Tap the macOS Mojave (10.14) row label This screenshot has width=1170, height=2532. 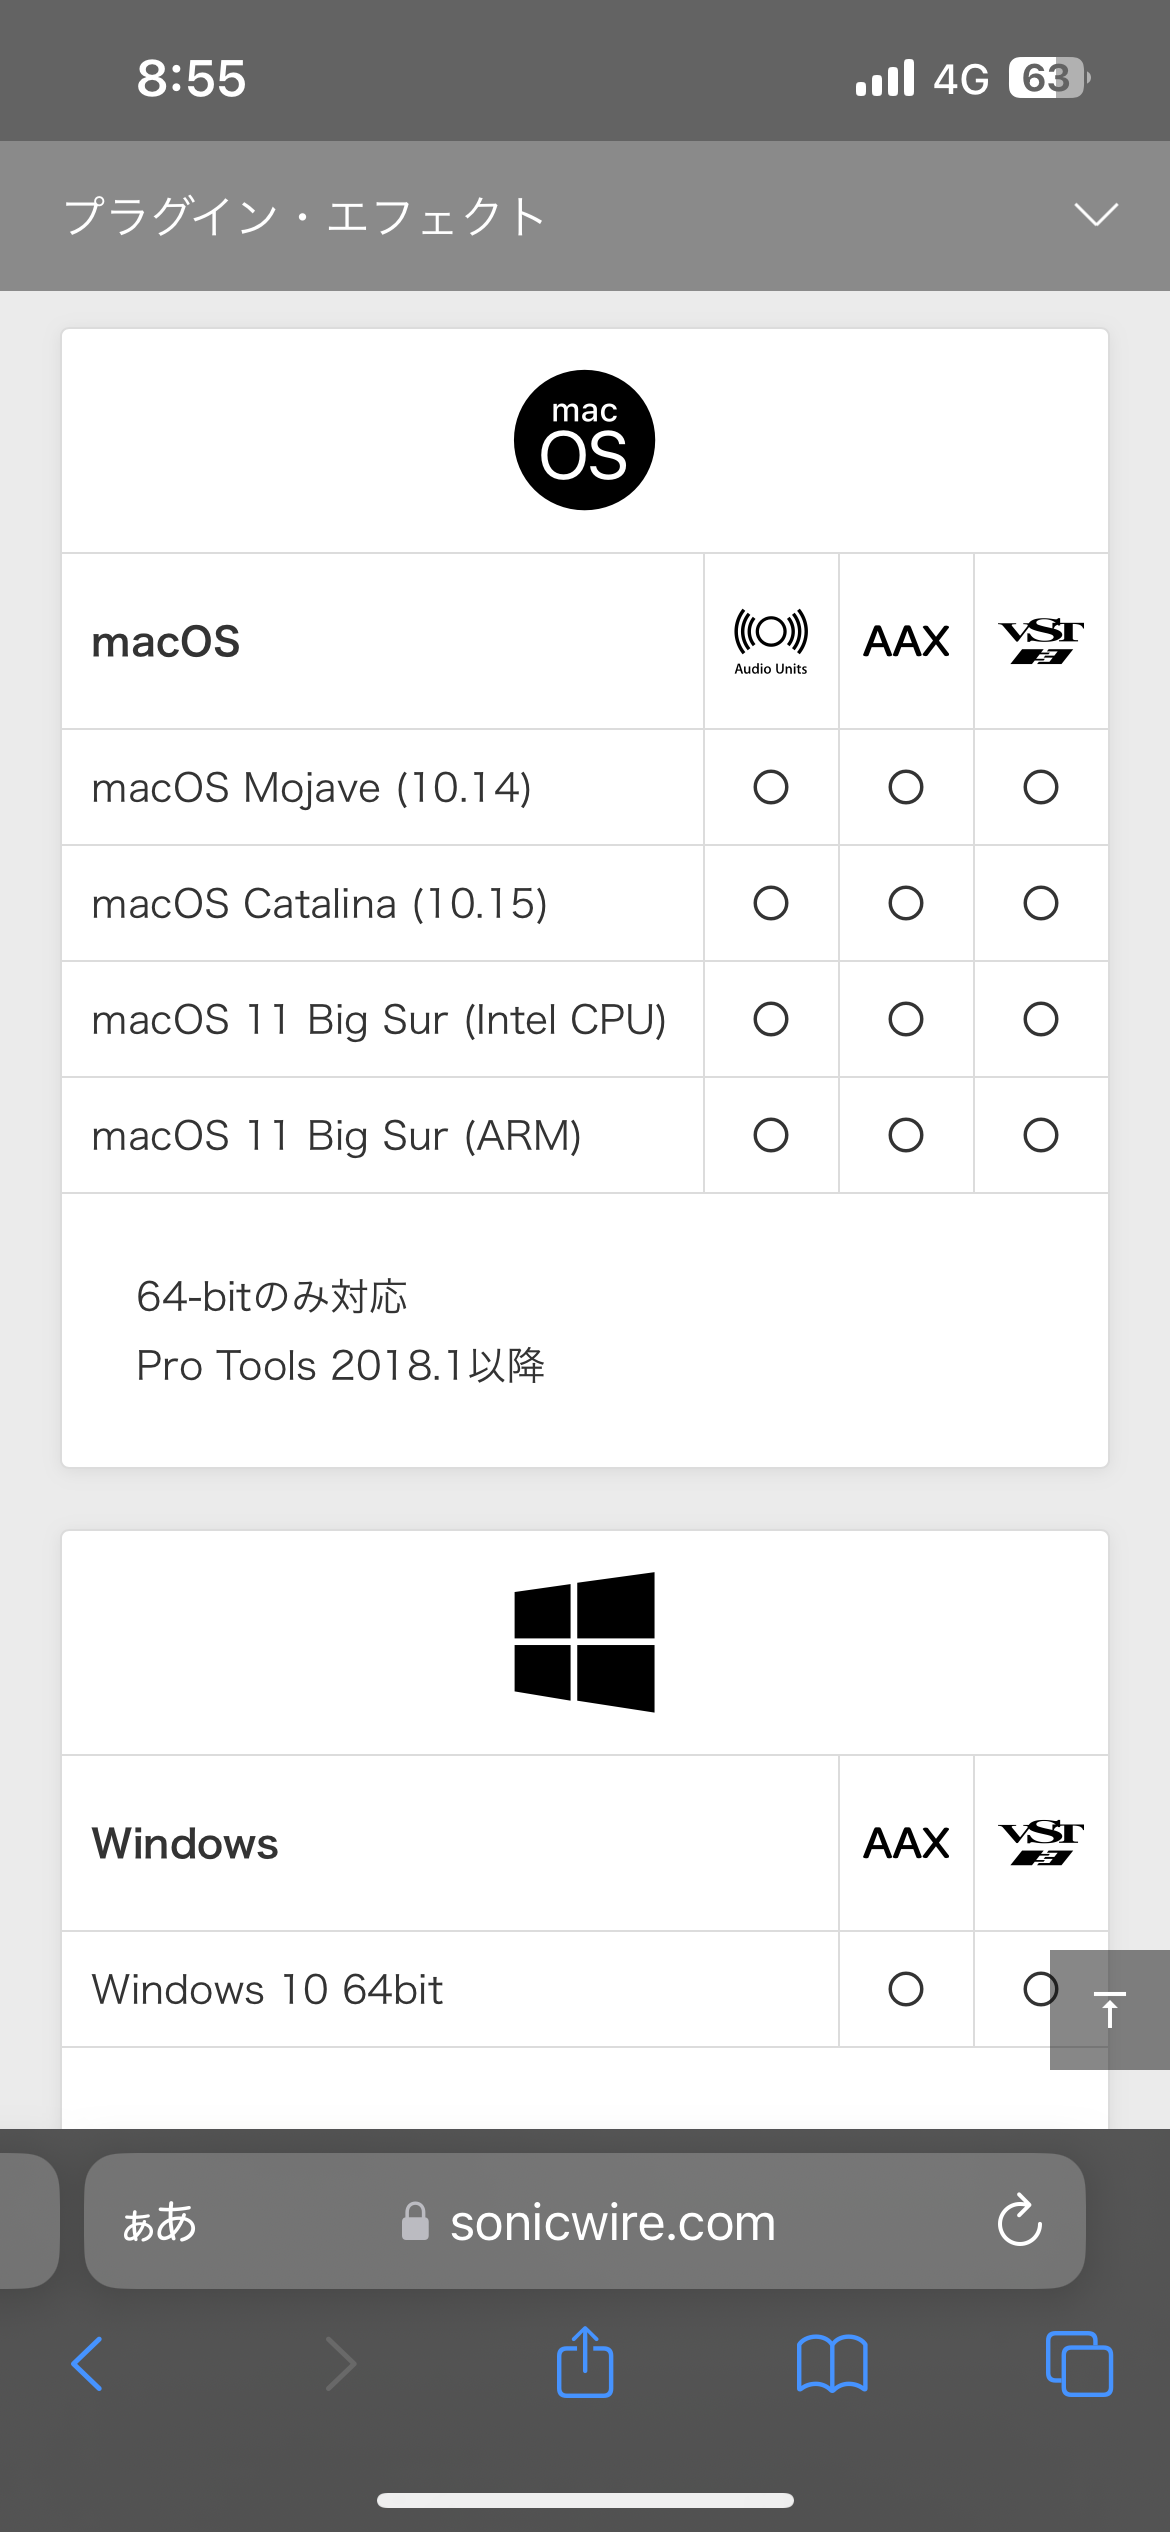coord(312,788)
